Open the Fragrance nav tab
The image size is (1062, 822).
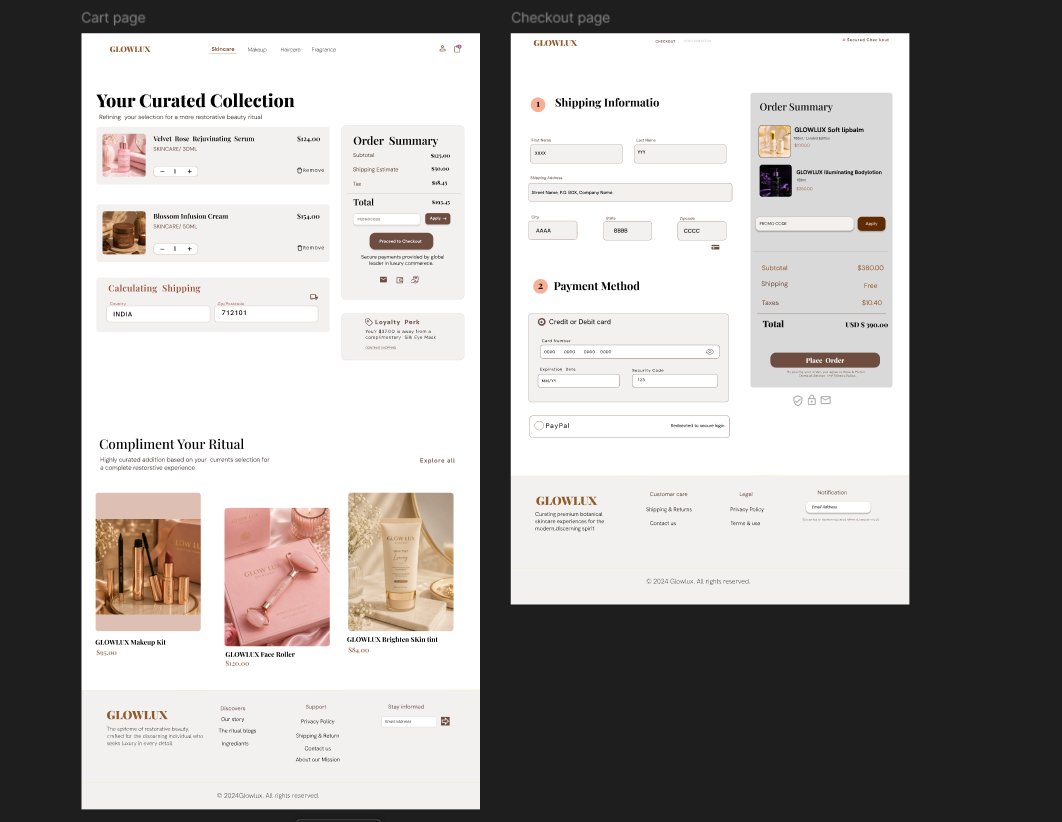pyautogui.click(x=324, y=49)
